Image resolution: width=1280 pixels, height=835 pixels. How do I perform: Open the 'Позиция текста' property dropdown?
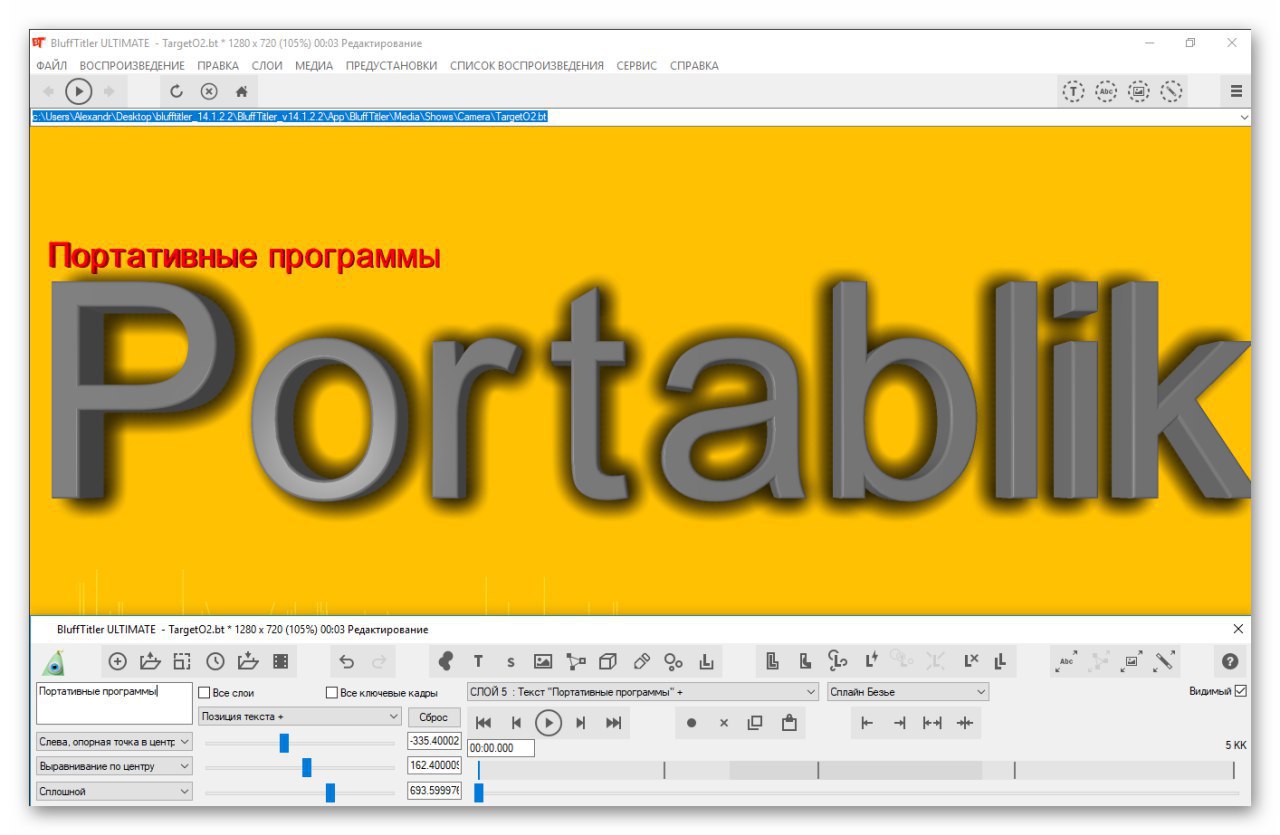[300, 717]
